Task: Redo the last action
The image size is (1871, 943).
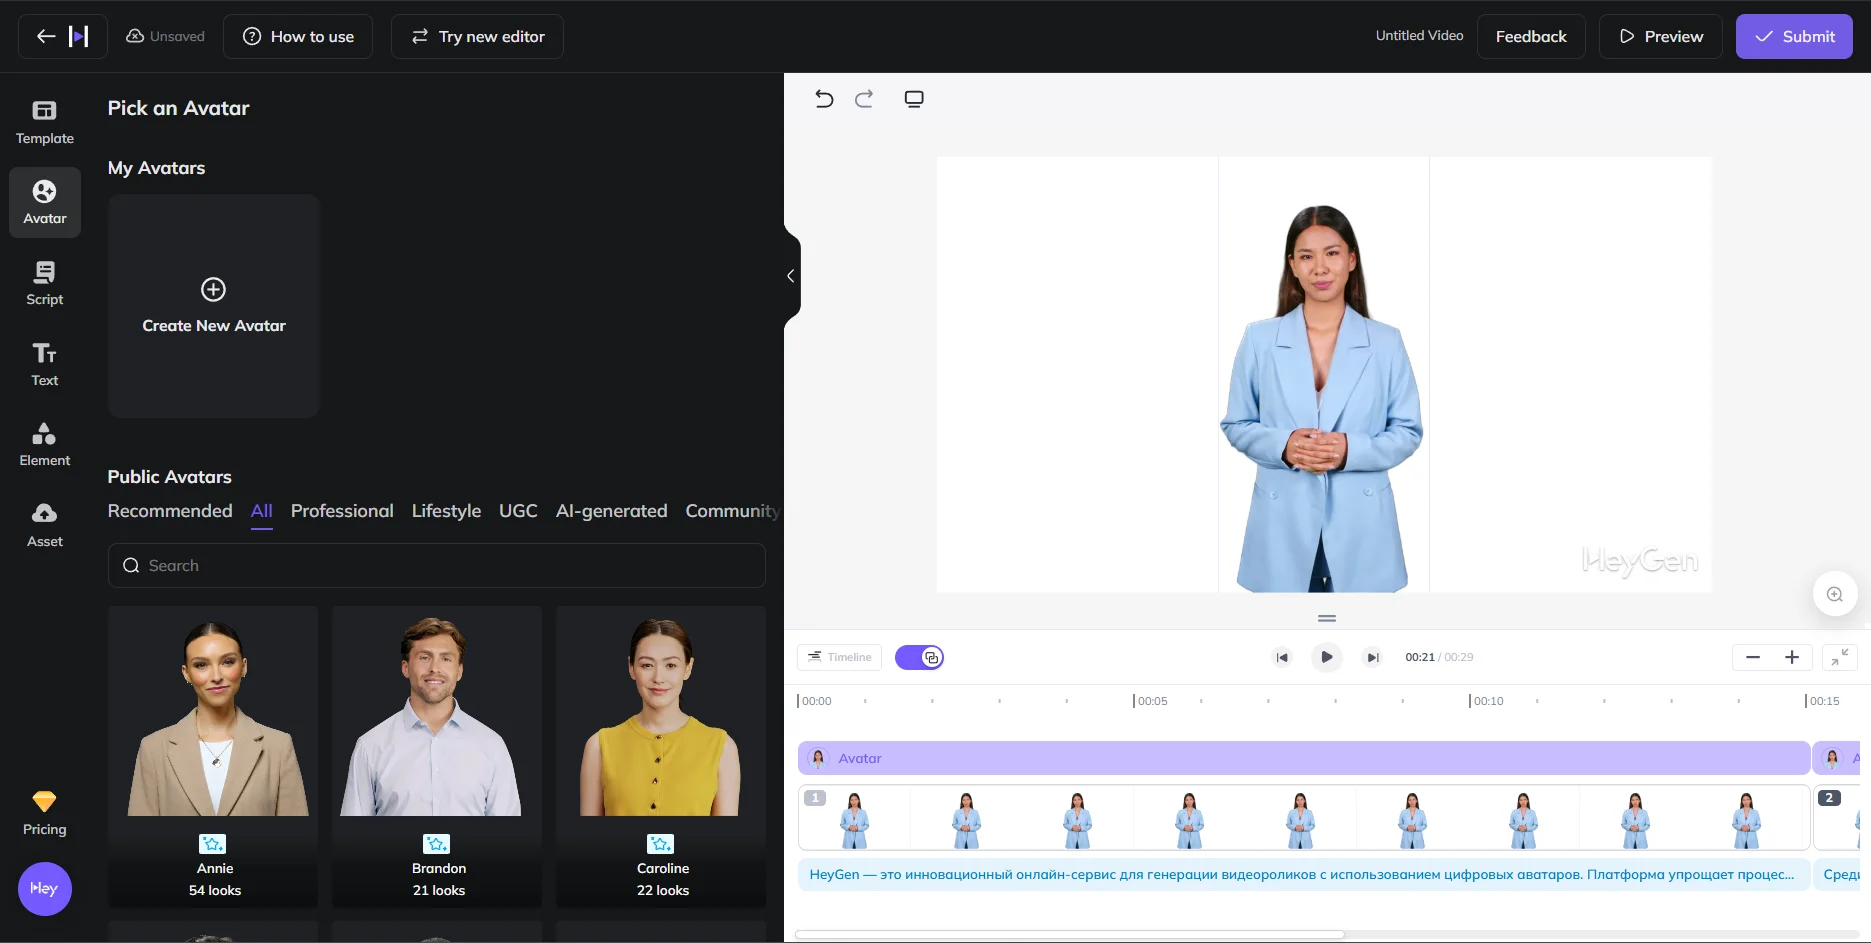Action: point(864,99)
